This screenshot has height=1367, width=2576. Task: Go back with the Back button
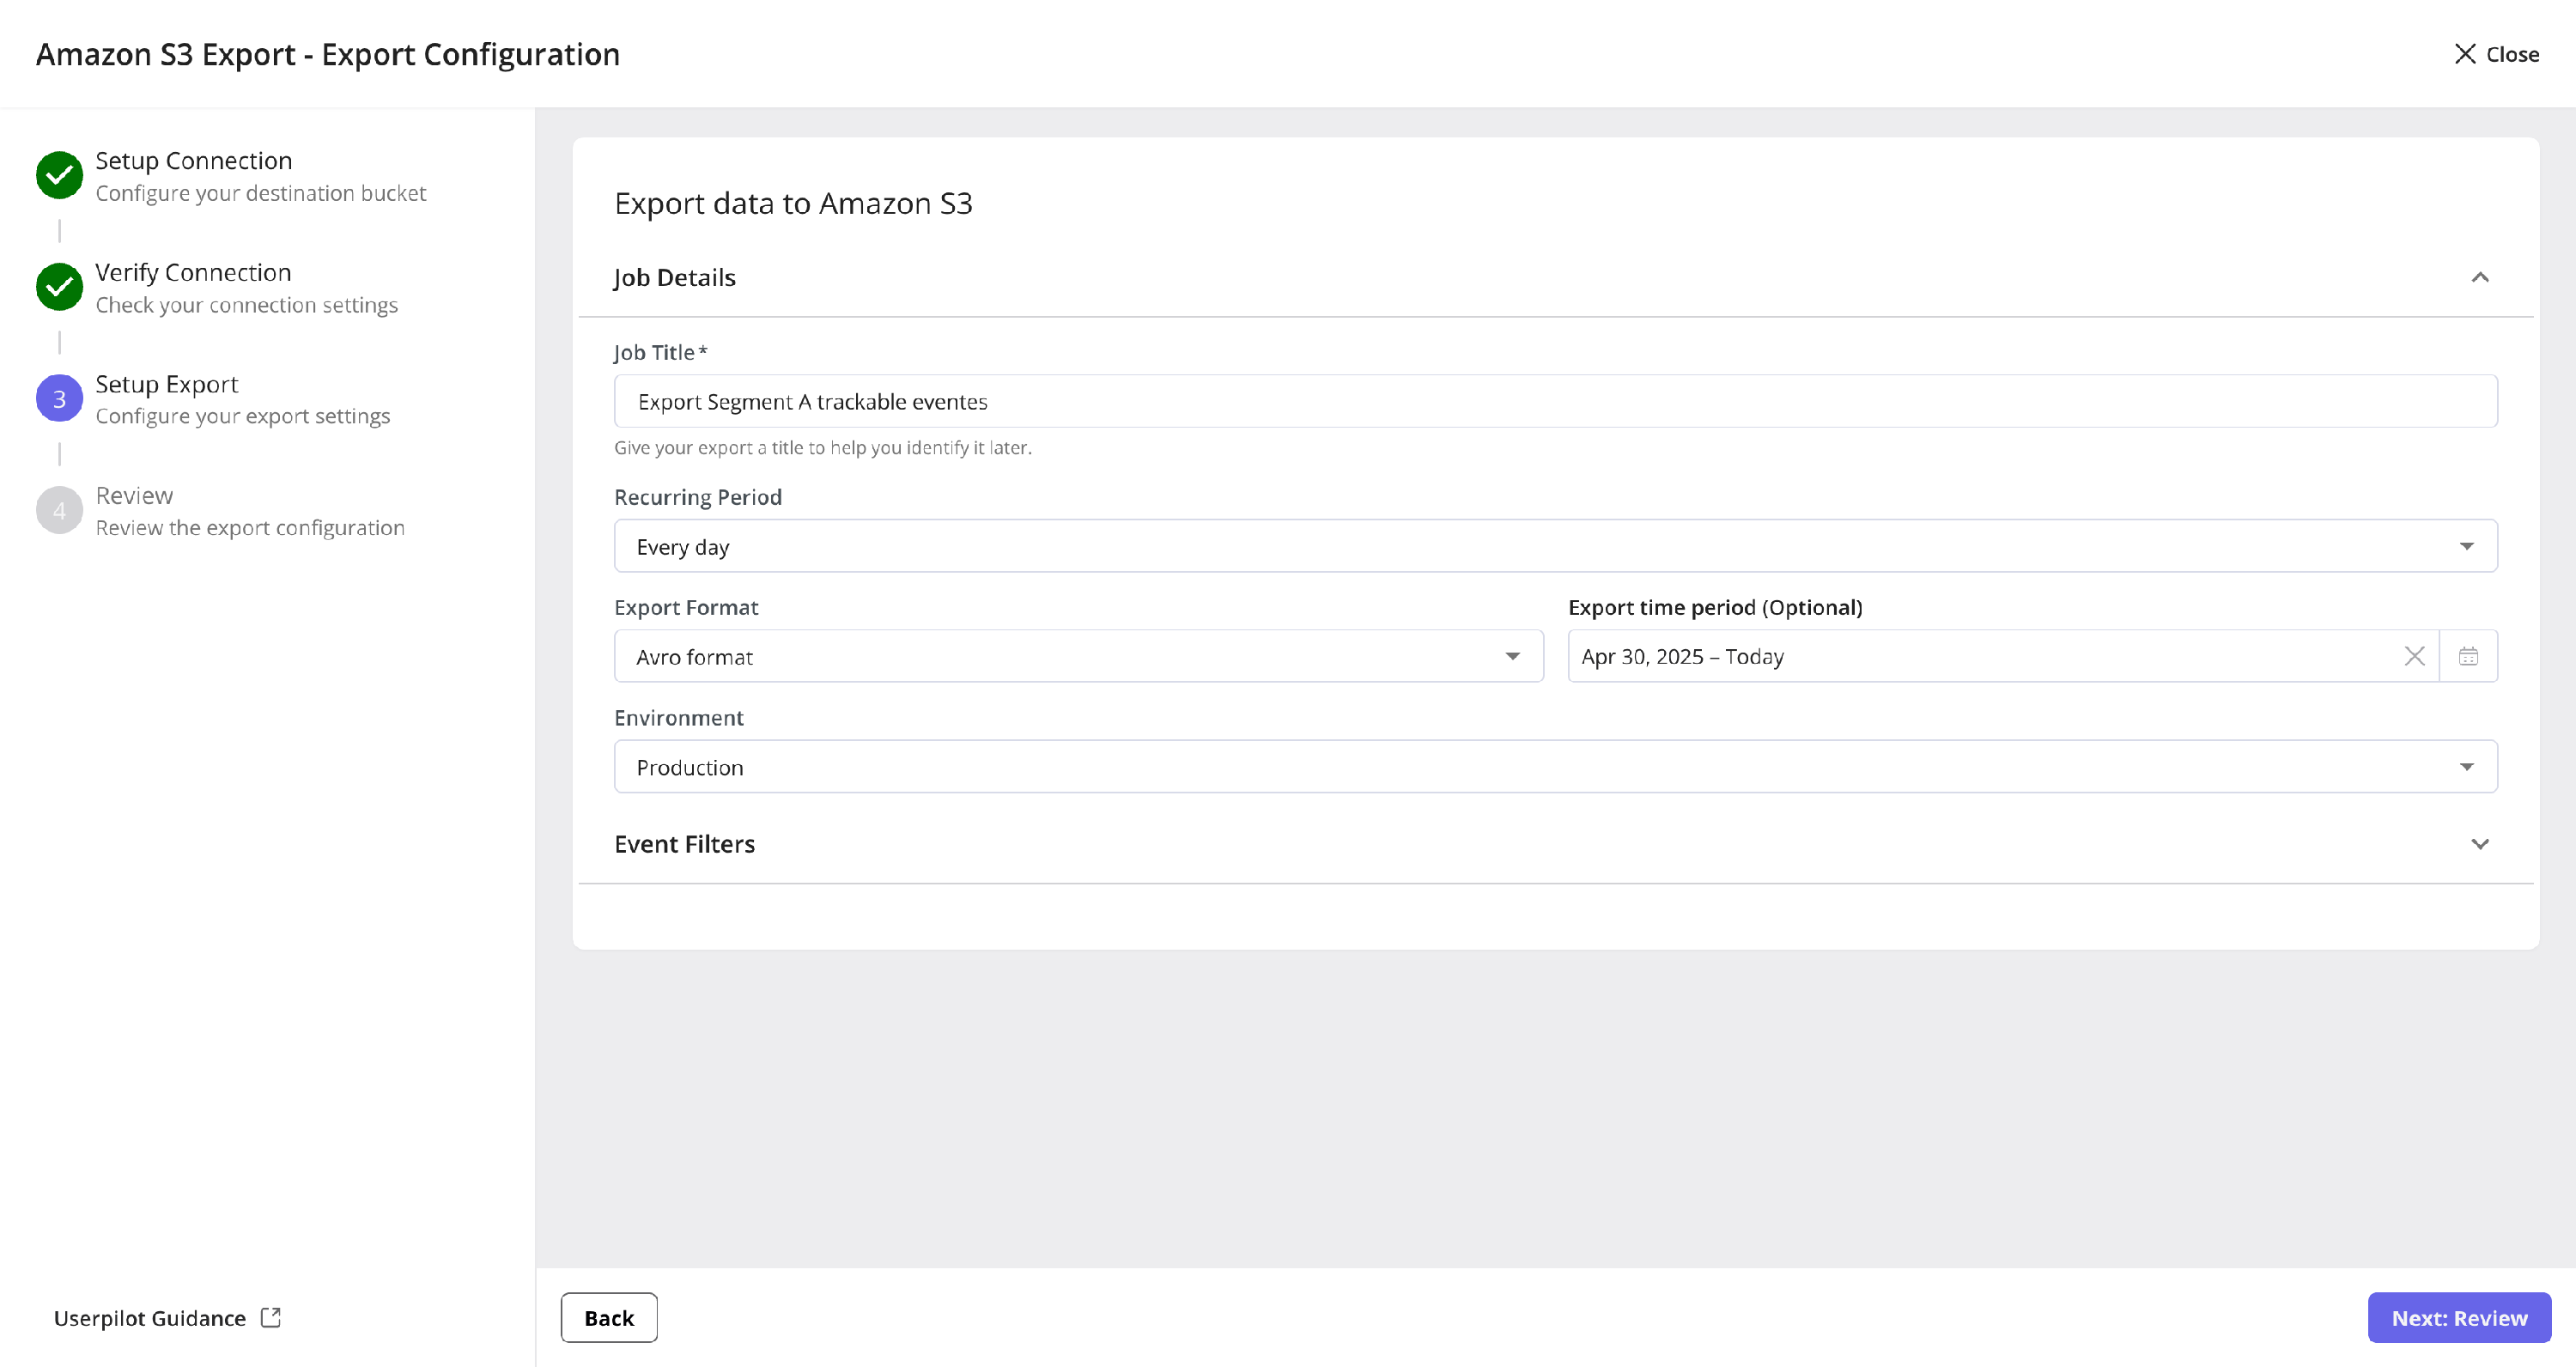pos(608,1317)
